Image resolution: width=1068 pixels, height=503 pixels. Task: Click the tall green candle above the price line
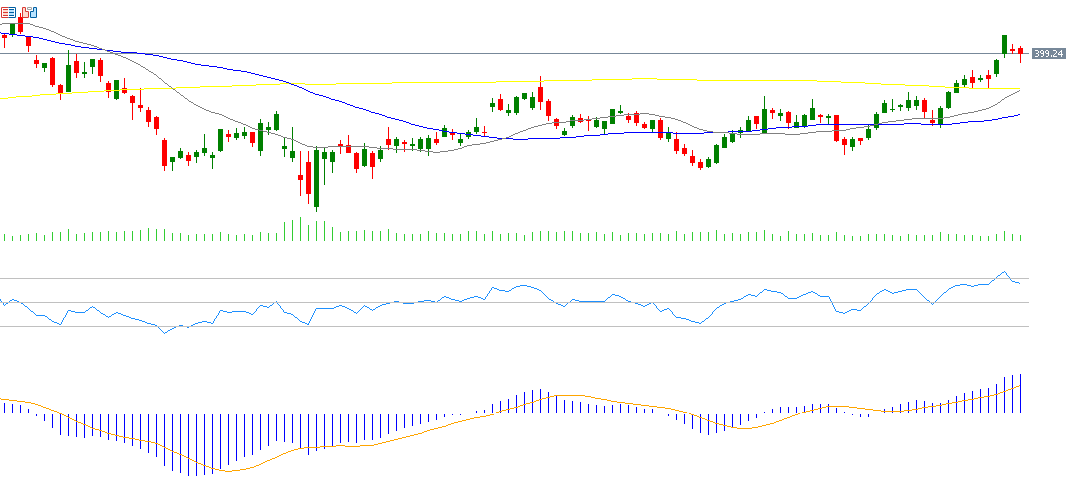pos(1004,44)
